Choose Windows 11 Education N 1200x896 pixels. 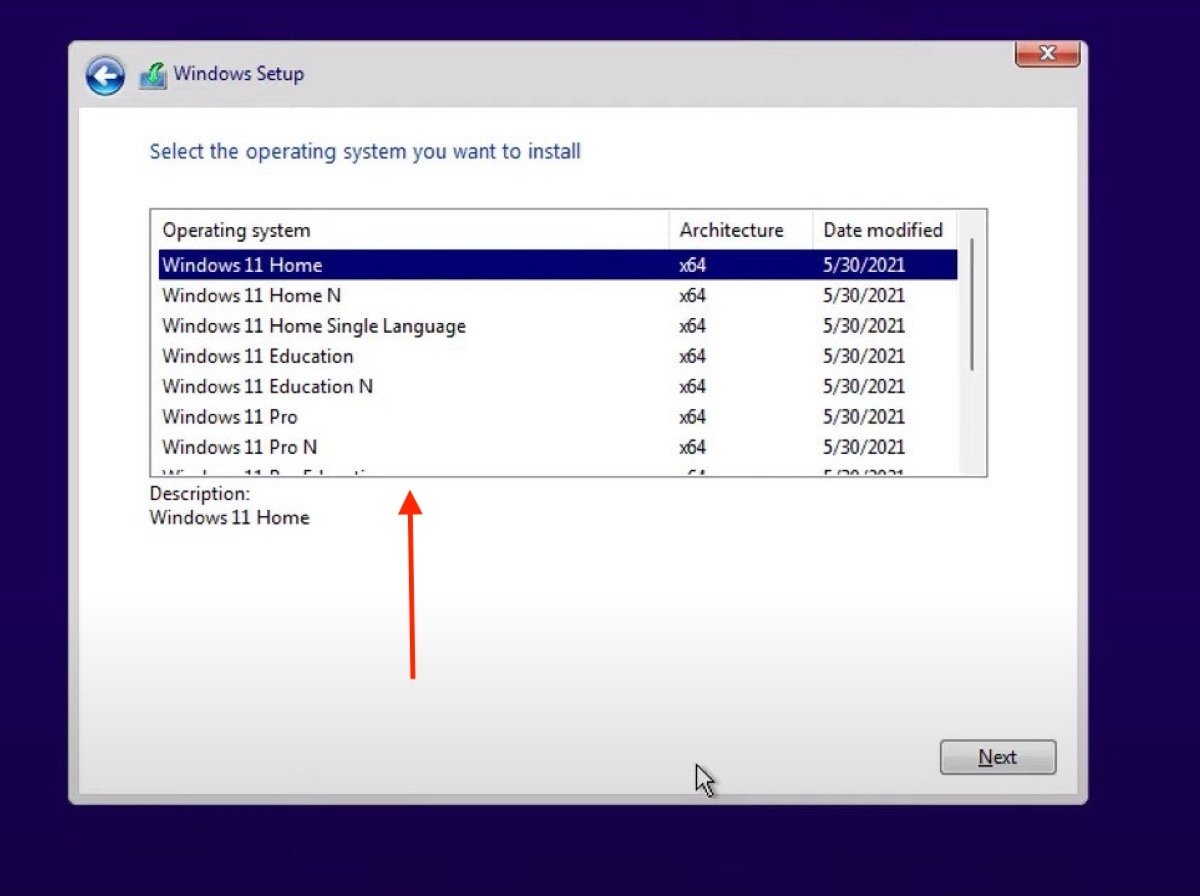click(558, 386)
